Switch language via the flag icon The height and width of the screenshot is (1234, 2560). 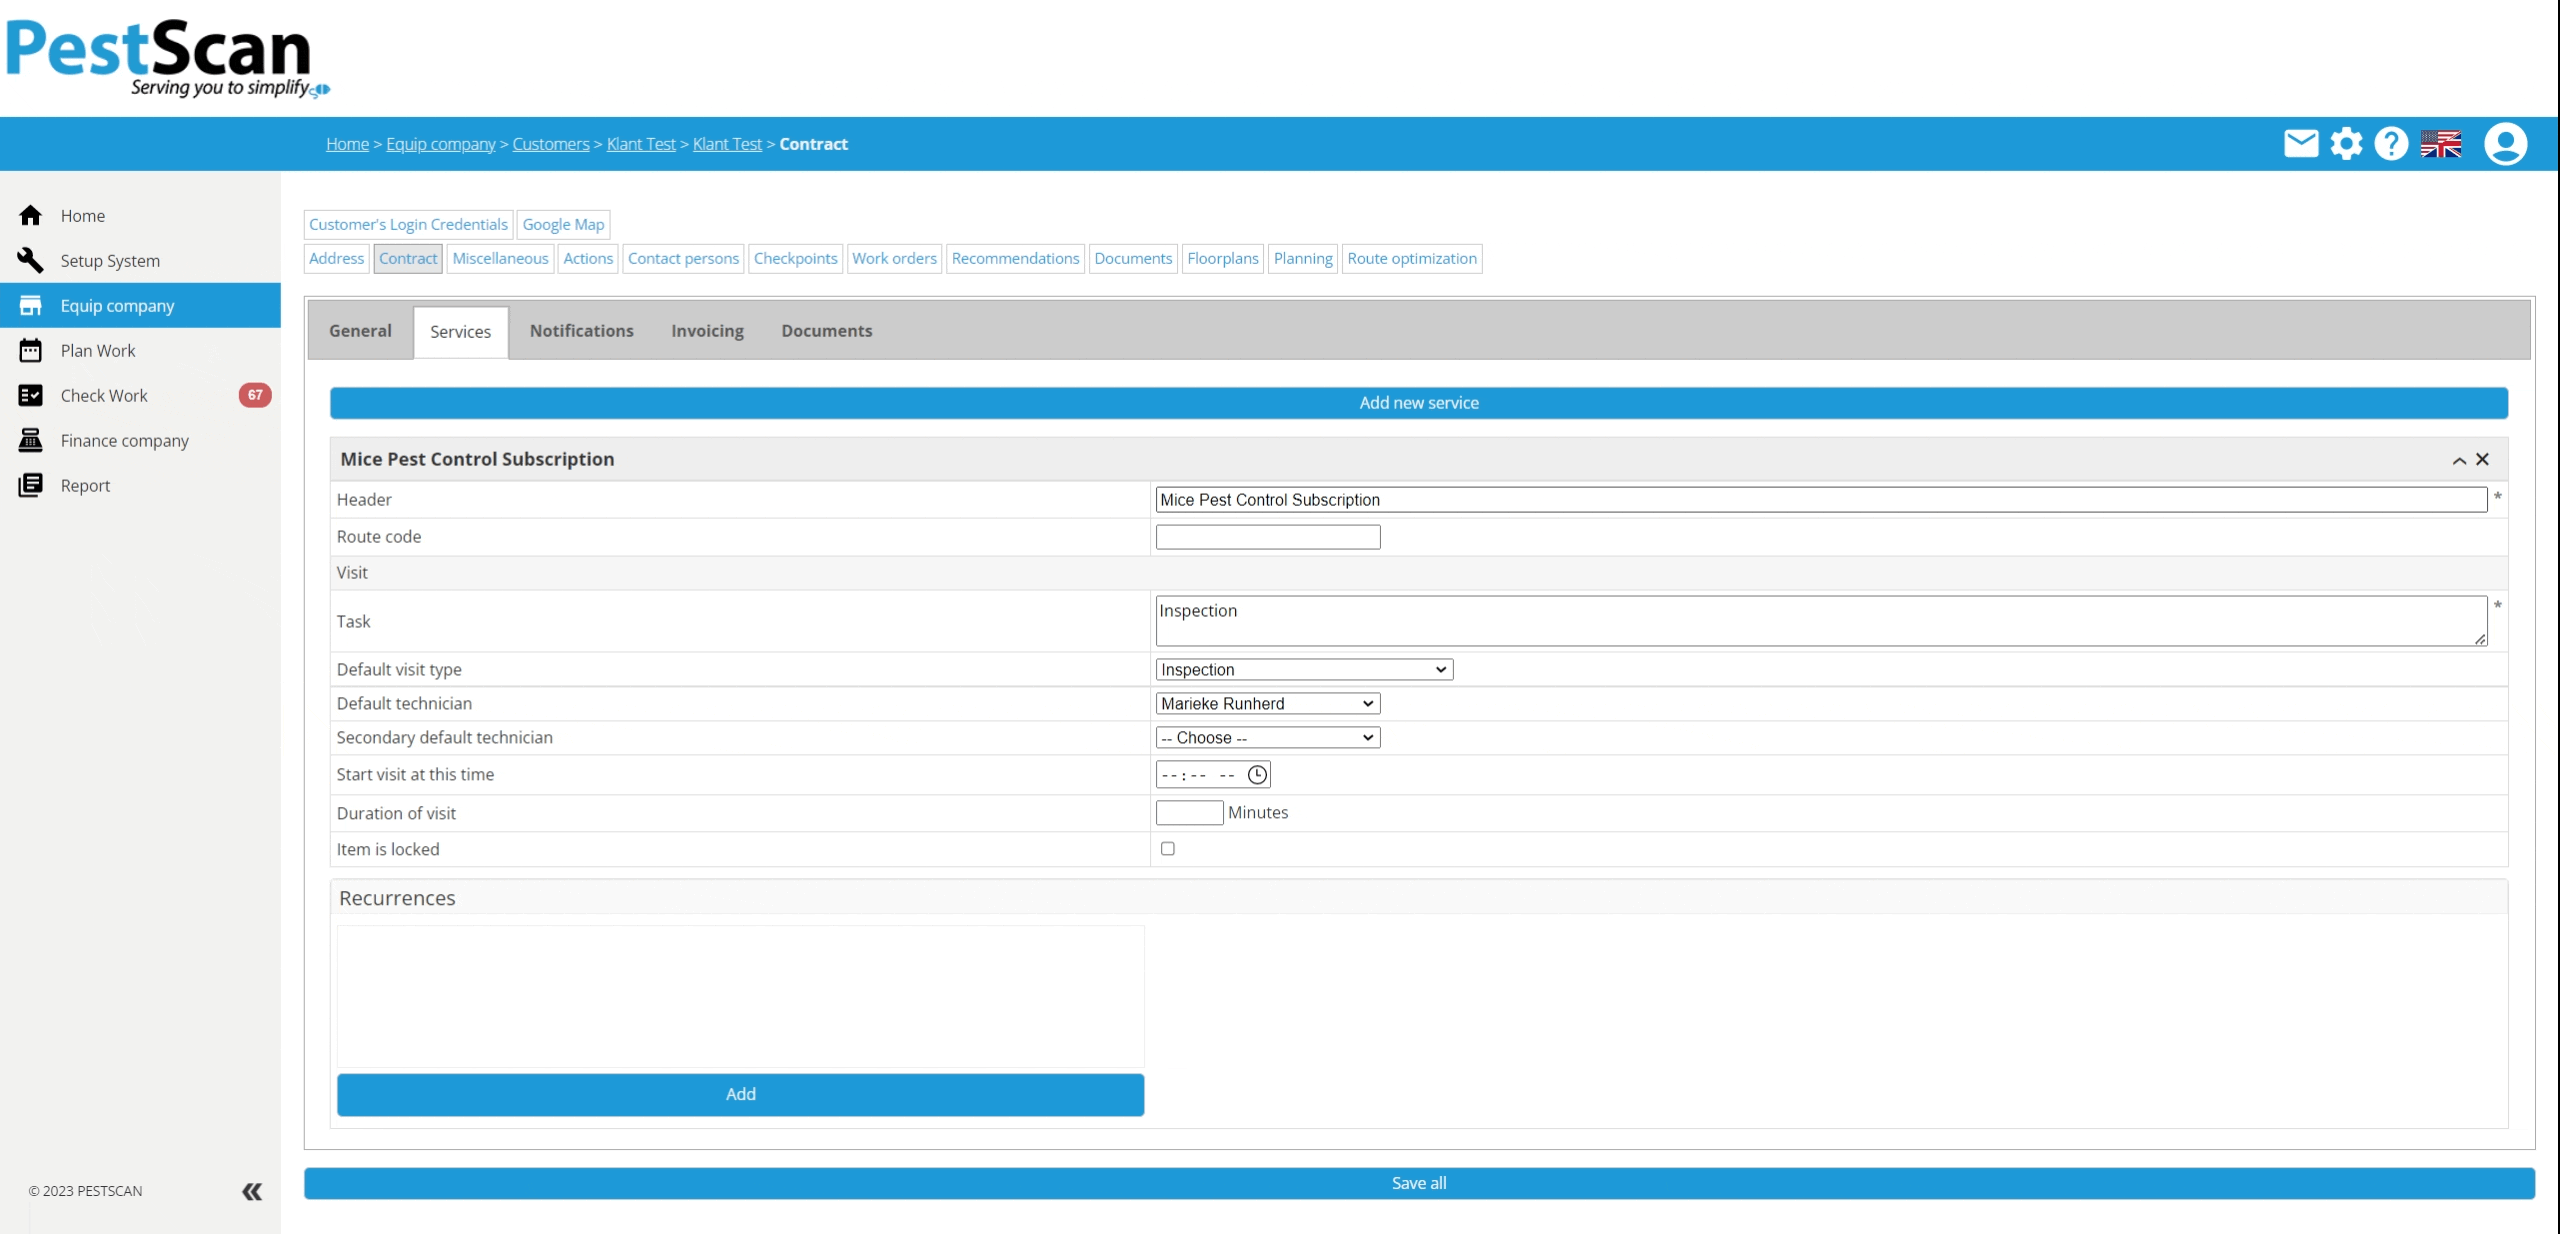pos(2440,144)
